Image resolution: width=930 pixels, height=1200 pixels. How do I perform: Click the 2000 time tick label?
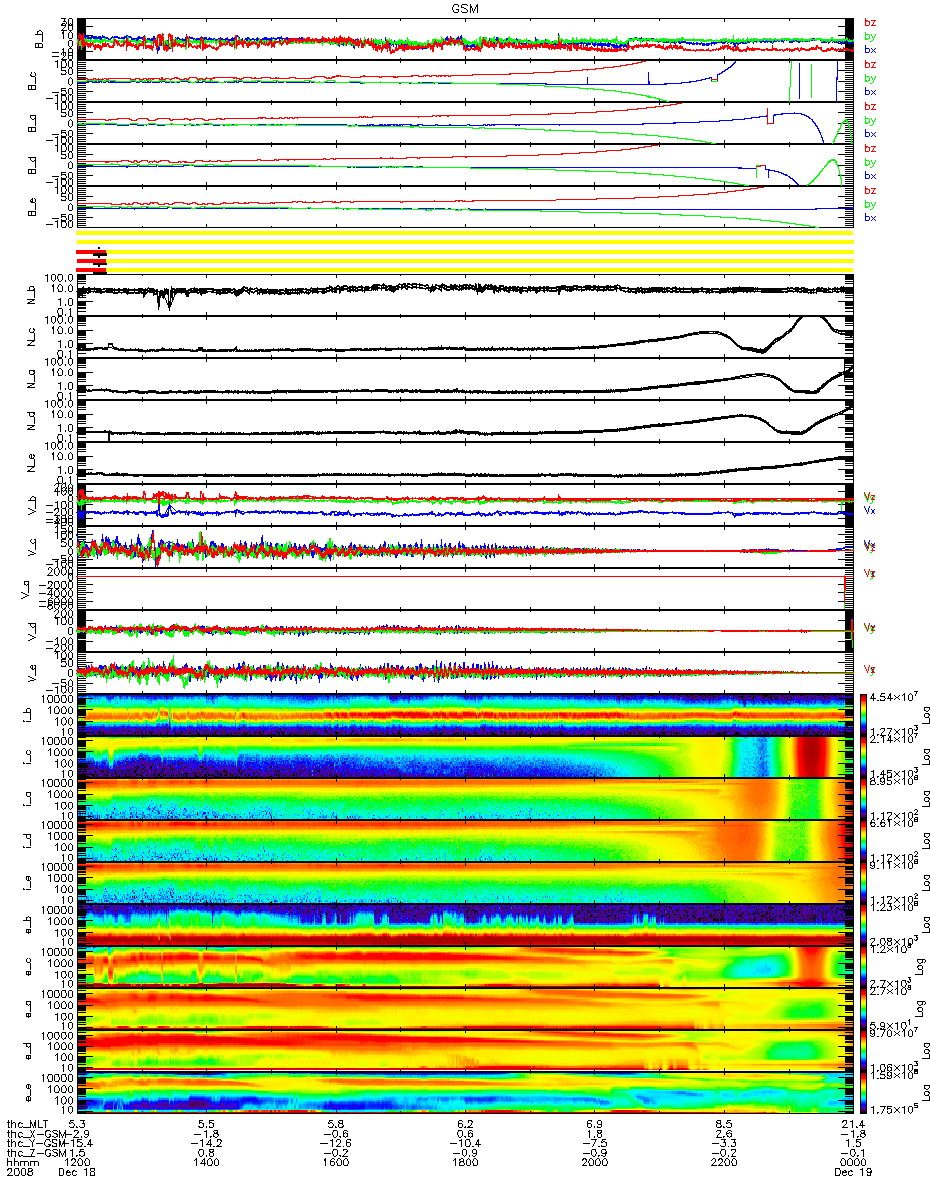pos(594,1163)
